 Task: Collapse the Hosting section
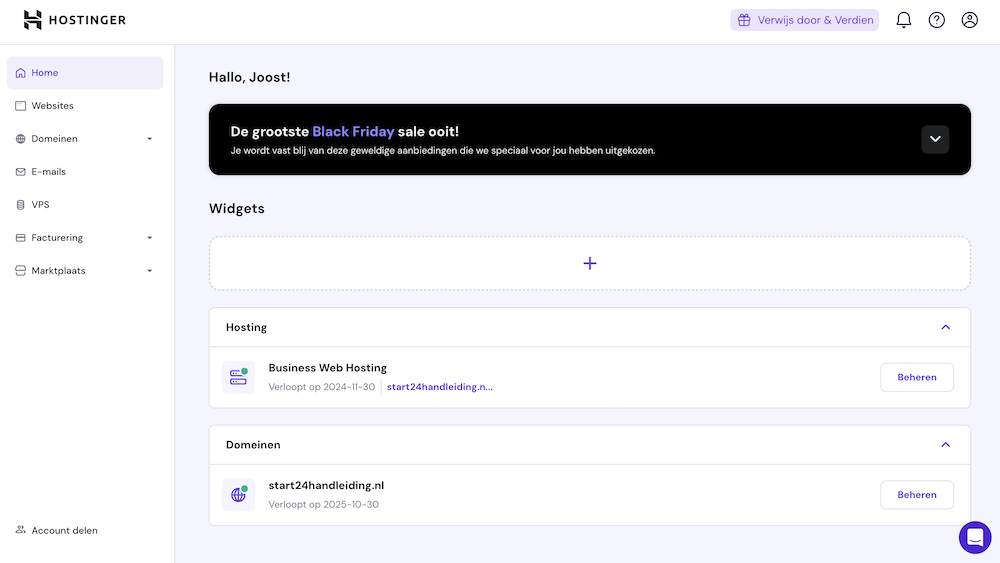coord(945,327)
